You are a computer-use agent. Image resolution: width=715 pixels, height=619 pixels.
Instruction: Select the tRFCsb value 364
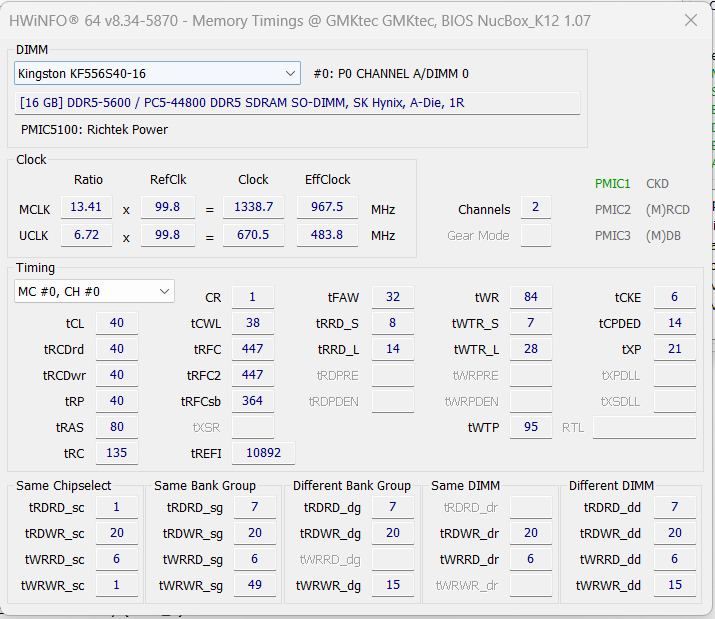[x=253, y=401]
